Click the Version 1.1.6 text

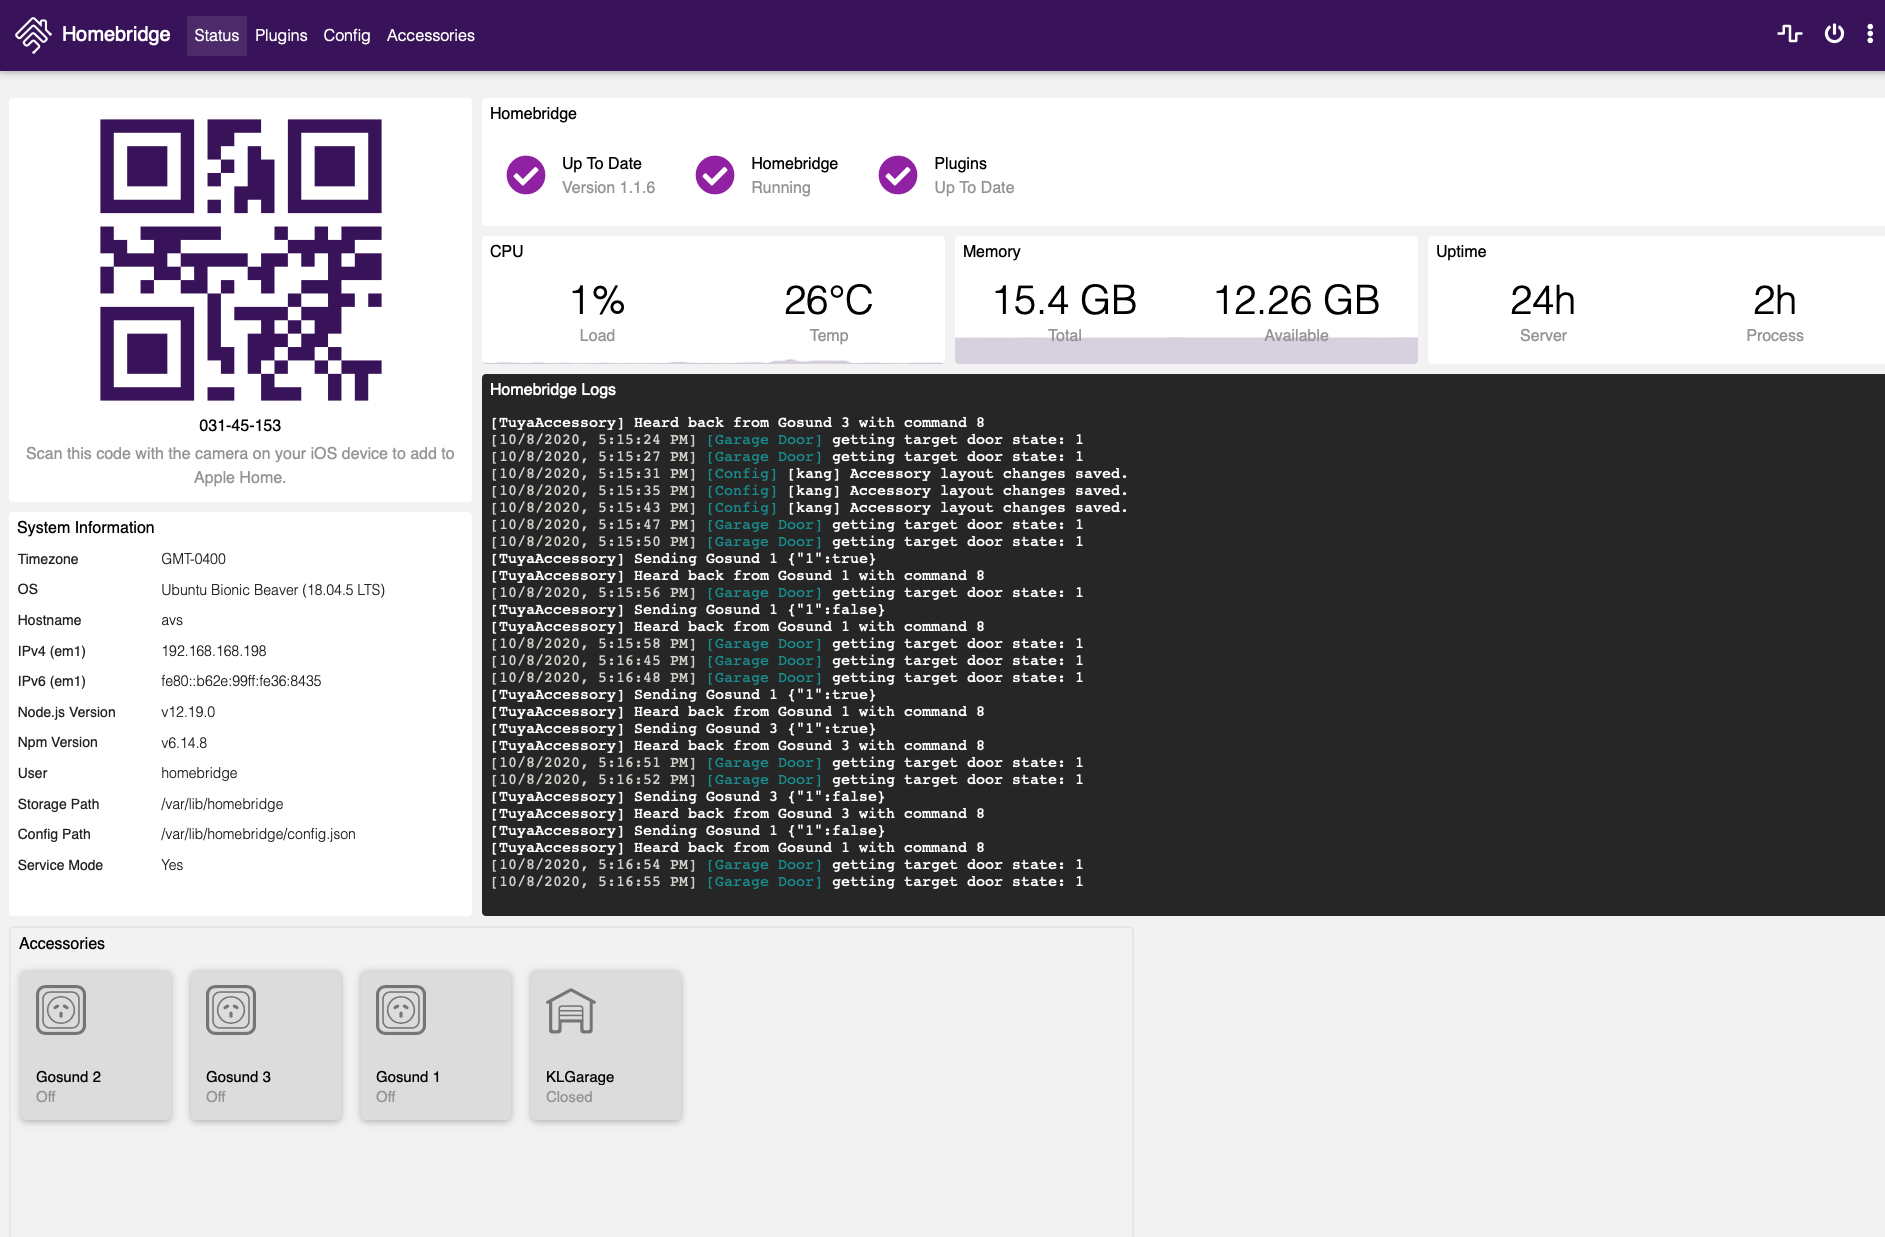click(608, 187)
